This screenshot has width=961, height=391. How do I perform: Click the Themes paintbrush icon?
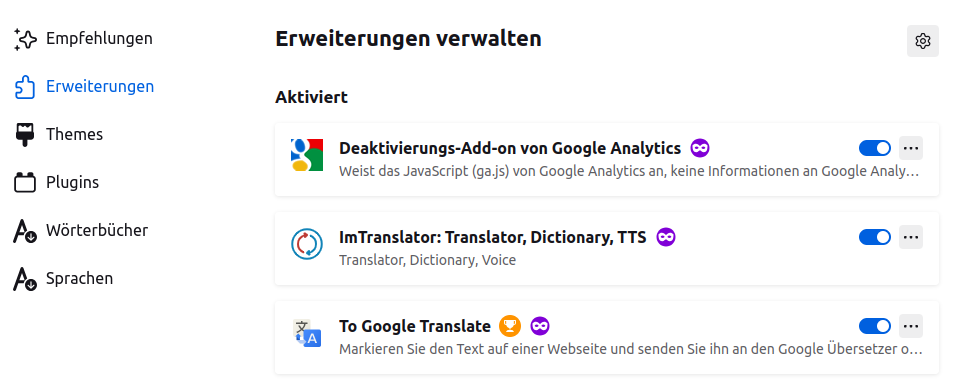click(x=25, y=134)
